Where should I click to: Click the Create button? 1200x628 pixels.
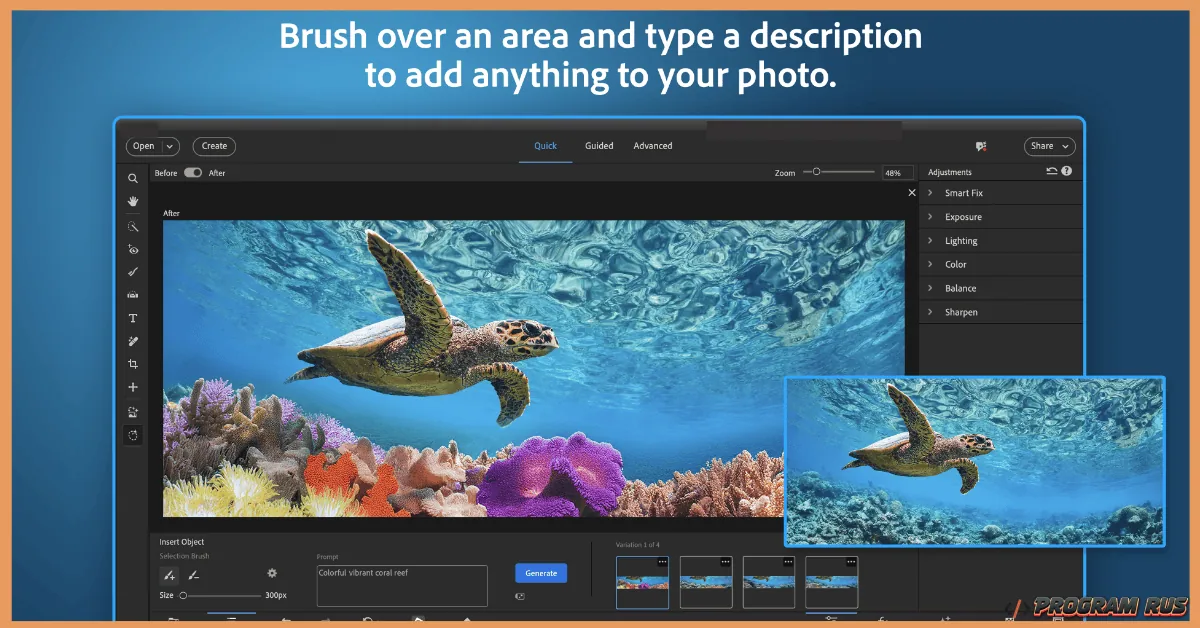213,146
